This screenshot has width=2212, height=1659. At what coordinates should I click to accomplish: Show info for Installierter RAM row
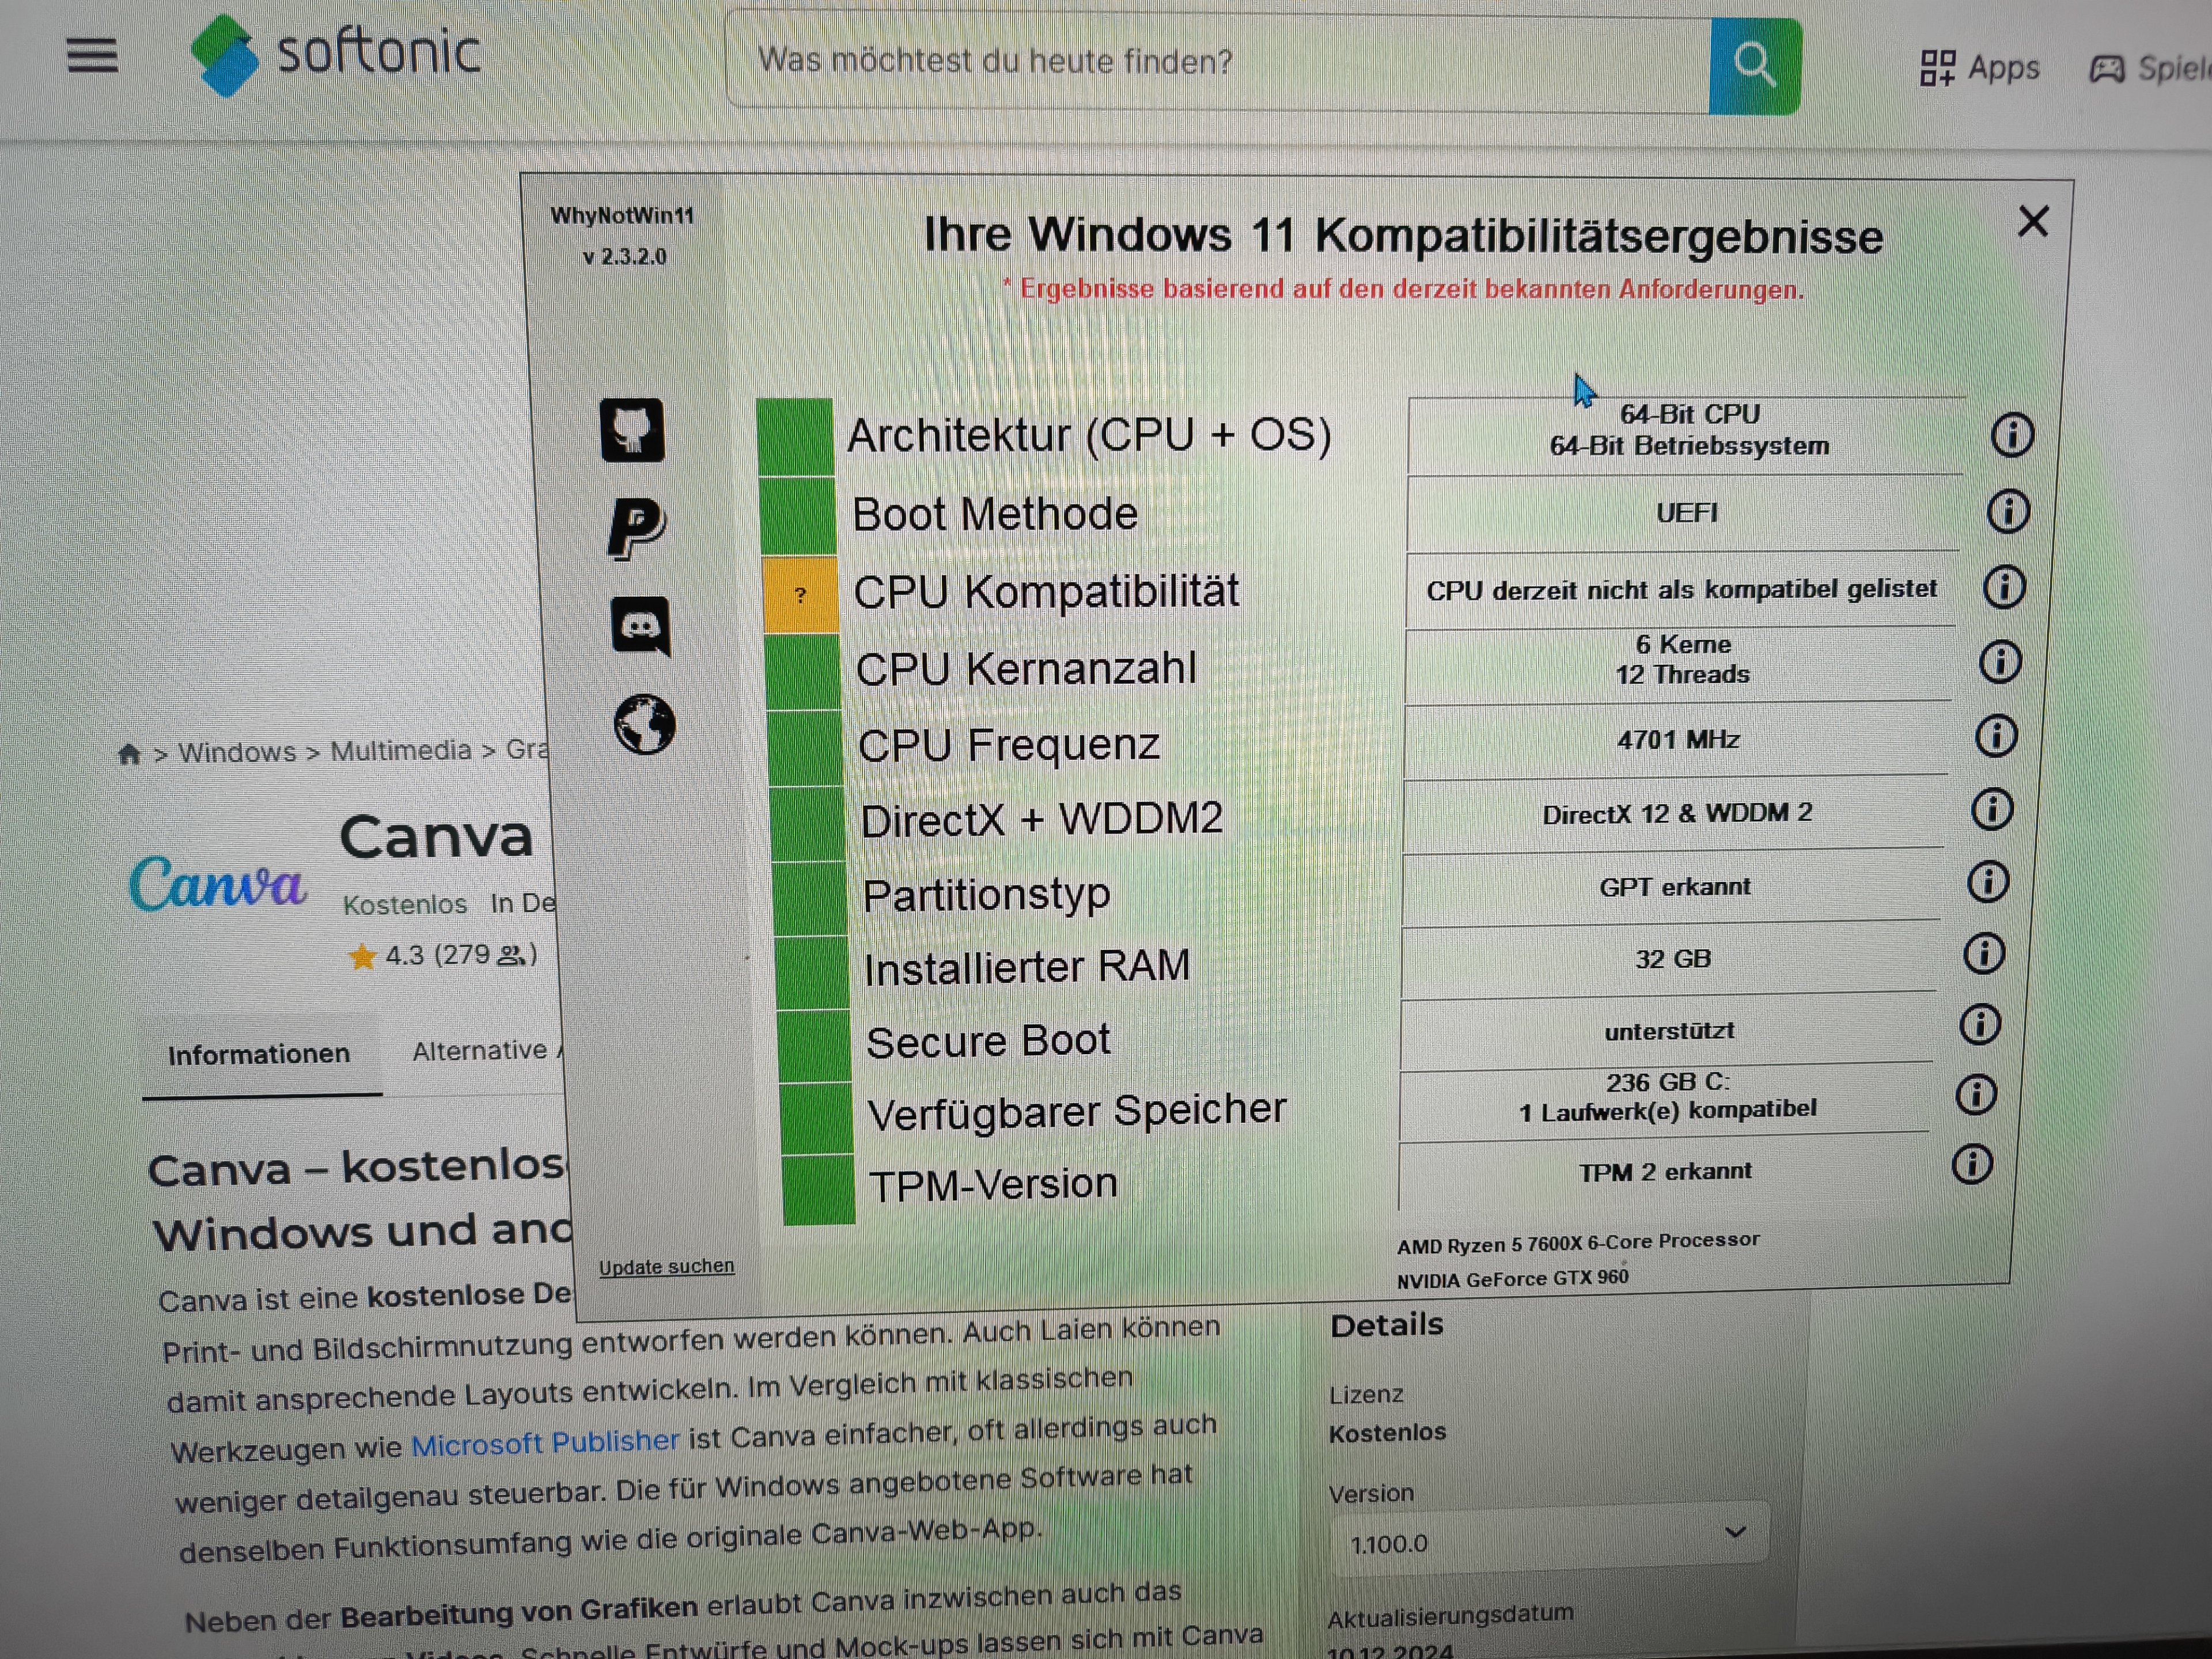point(1983,953)
